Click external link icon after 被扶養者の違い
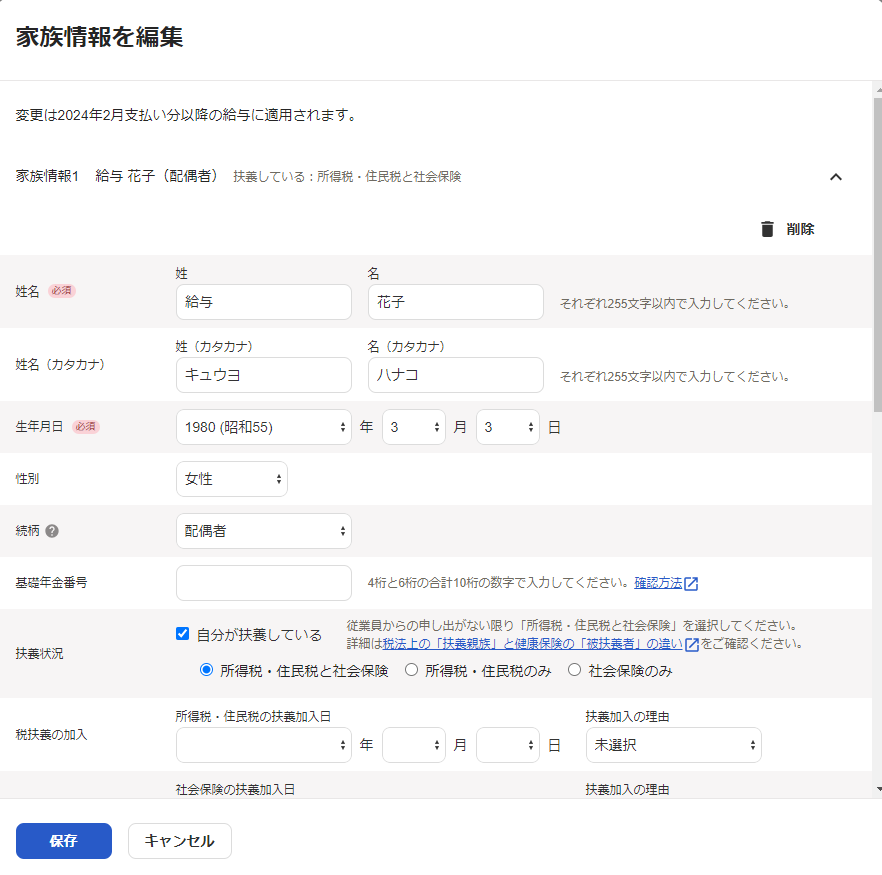The image size is (882, 875). (692, 644)
